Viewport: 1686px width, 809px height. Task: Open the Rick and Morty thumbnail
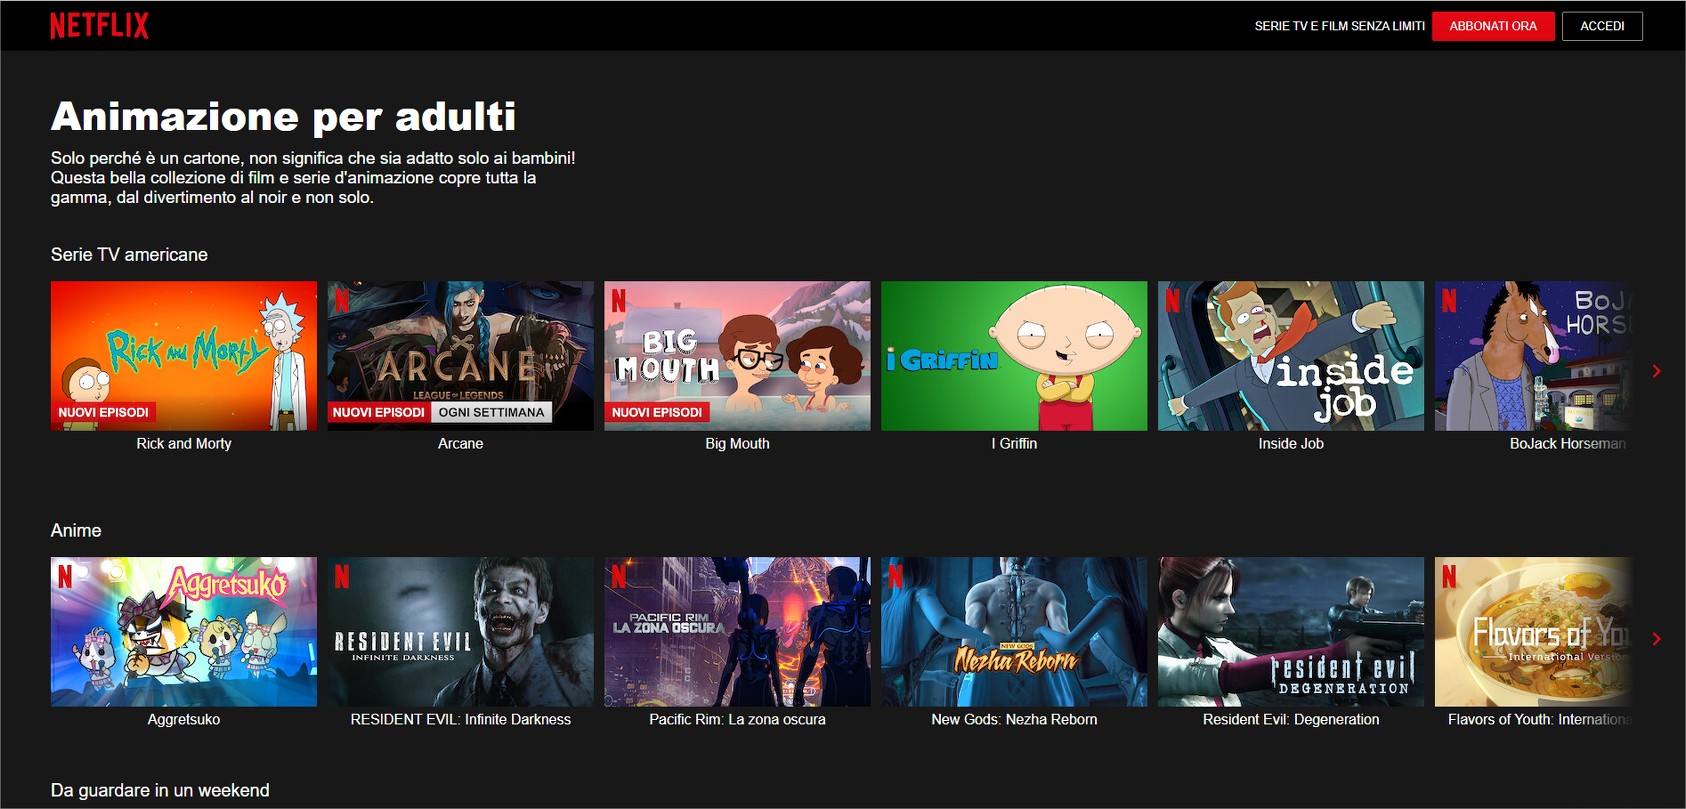coord(183,355)
